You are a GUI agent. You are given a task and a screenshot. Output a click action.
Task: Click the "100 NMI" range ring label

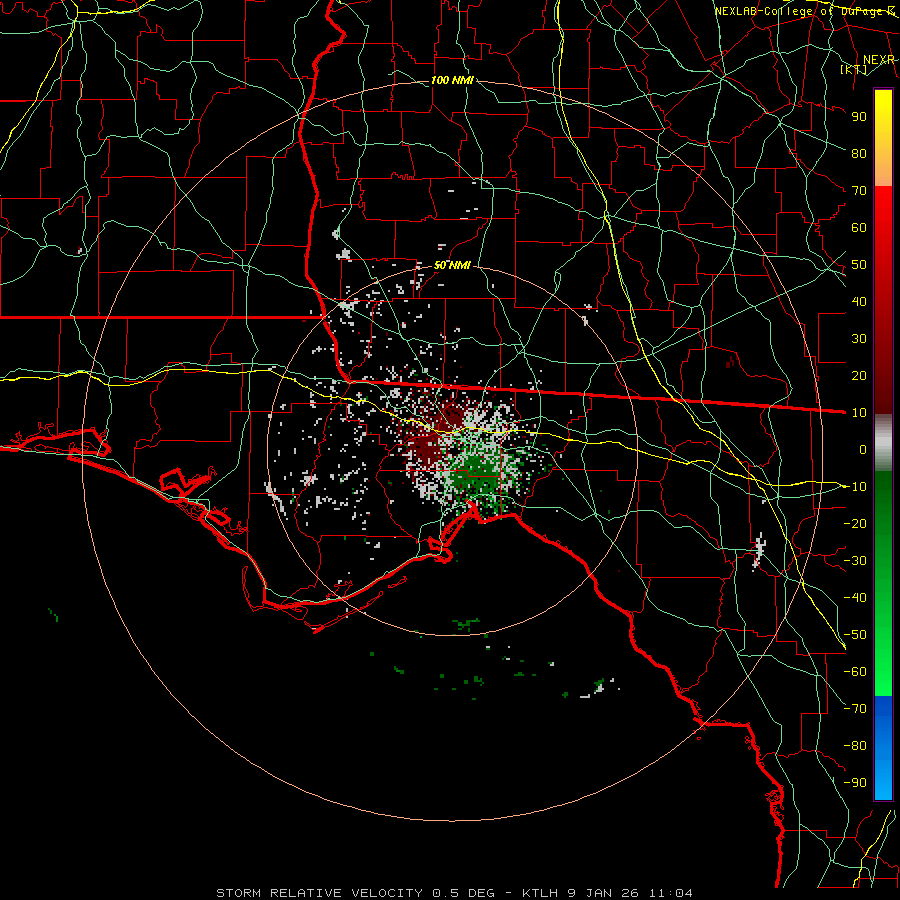452,80
